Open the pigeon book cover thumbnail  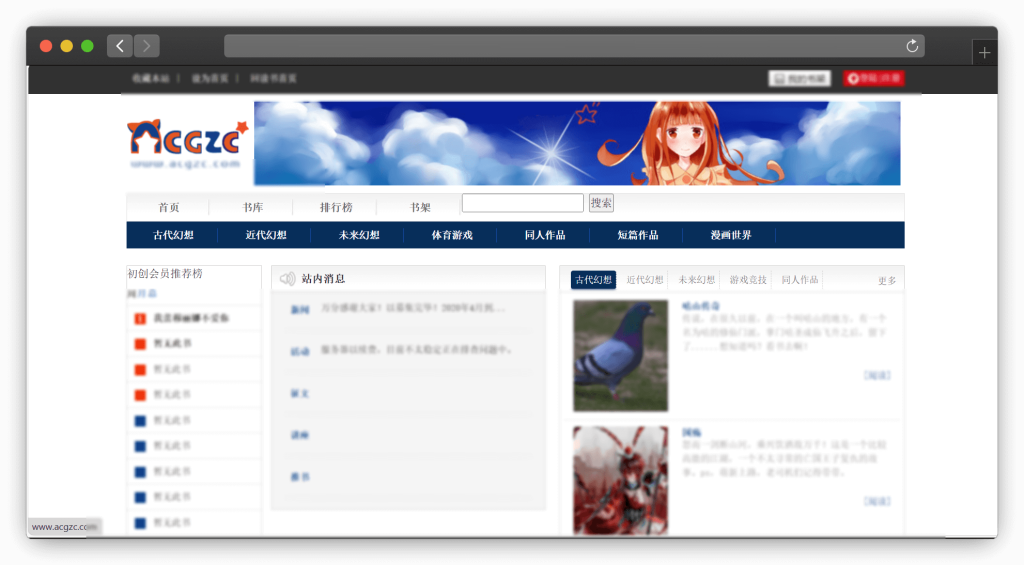click(x=620, y=356)
